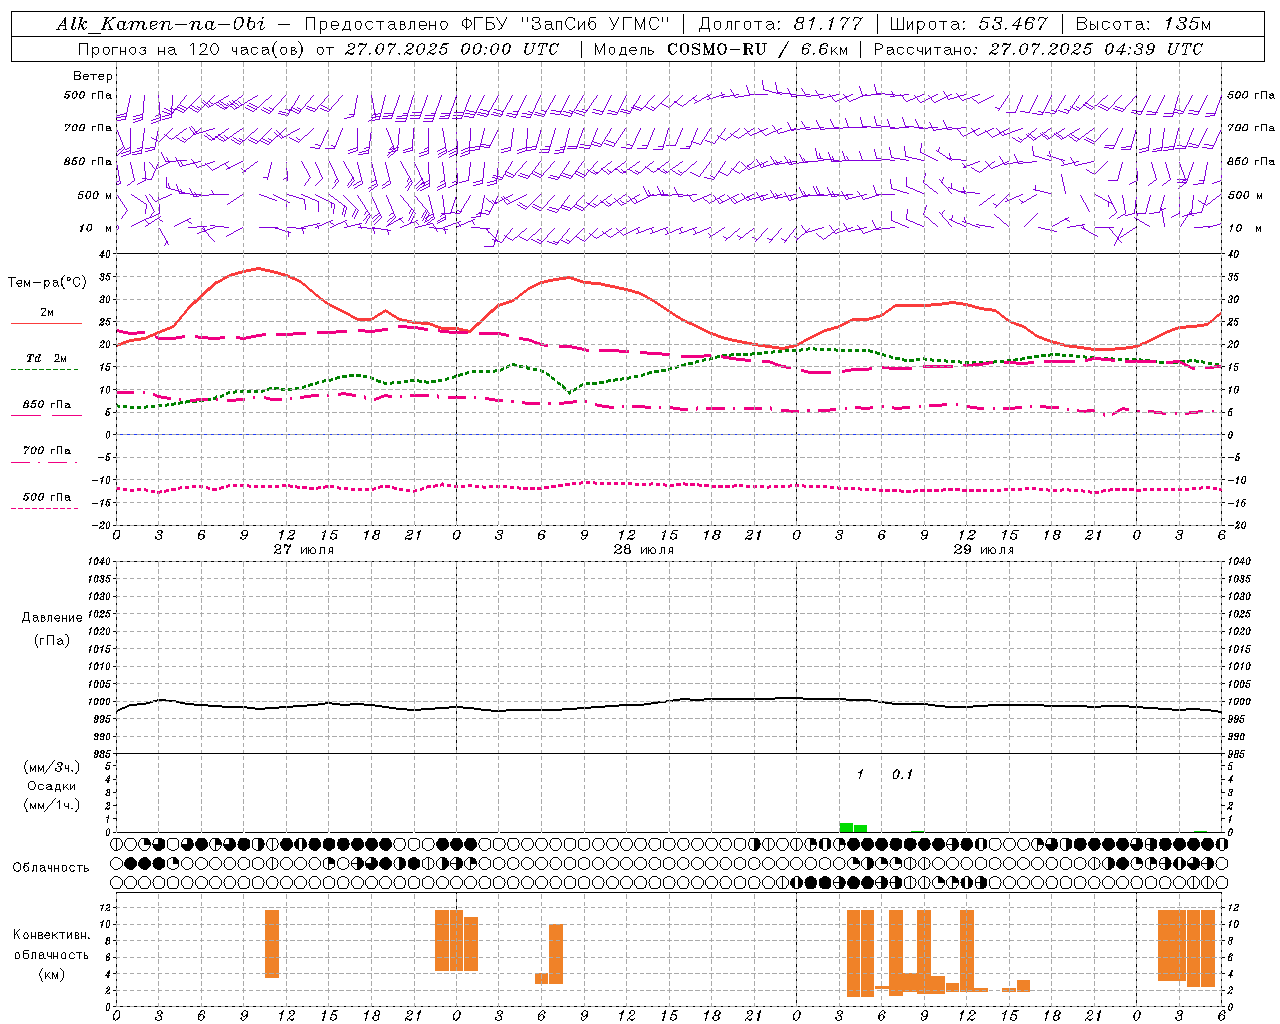
Task: Click the Модель COSMO-RU / 6.6км label
Action: click(x=722, y=49)
